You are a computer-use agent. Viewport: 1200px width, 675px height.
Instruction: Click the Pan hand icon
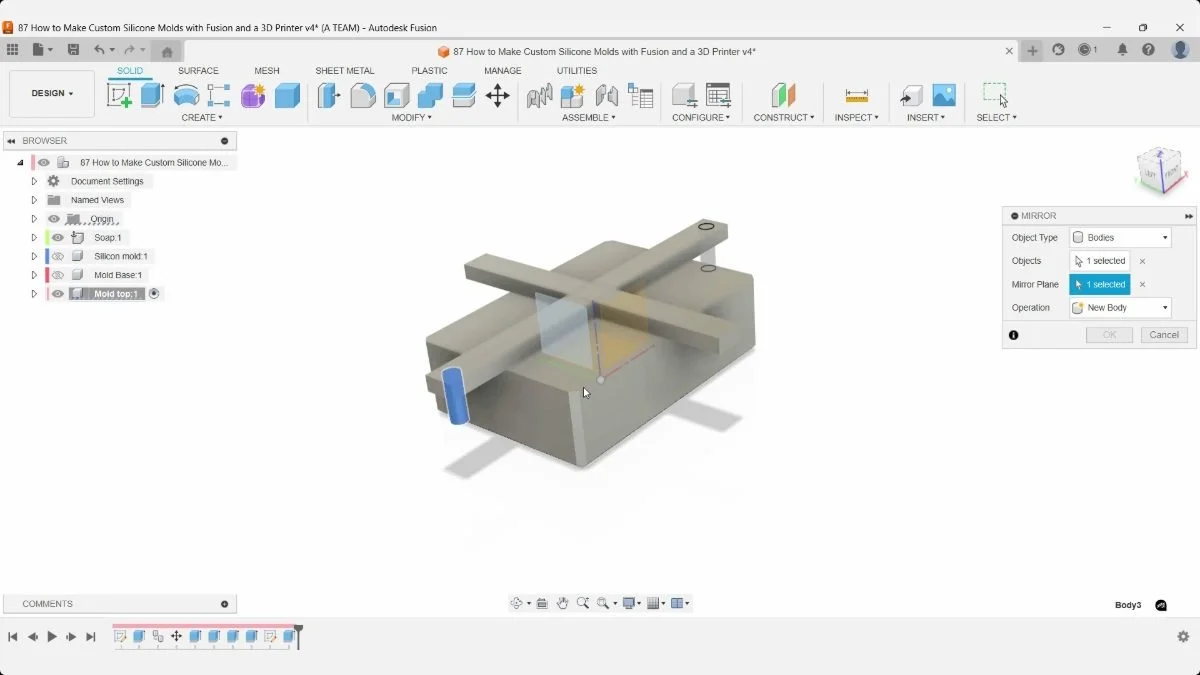[x=563, y=603]
